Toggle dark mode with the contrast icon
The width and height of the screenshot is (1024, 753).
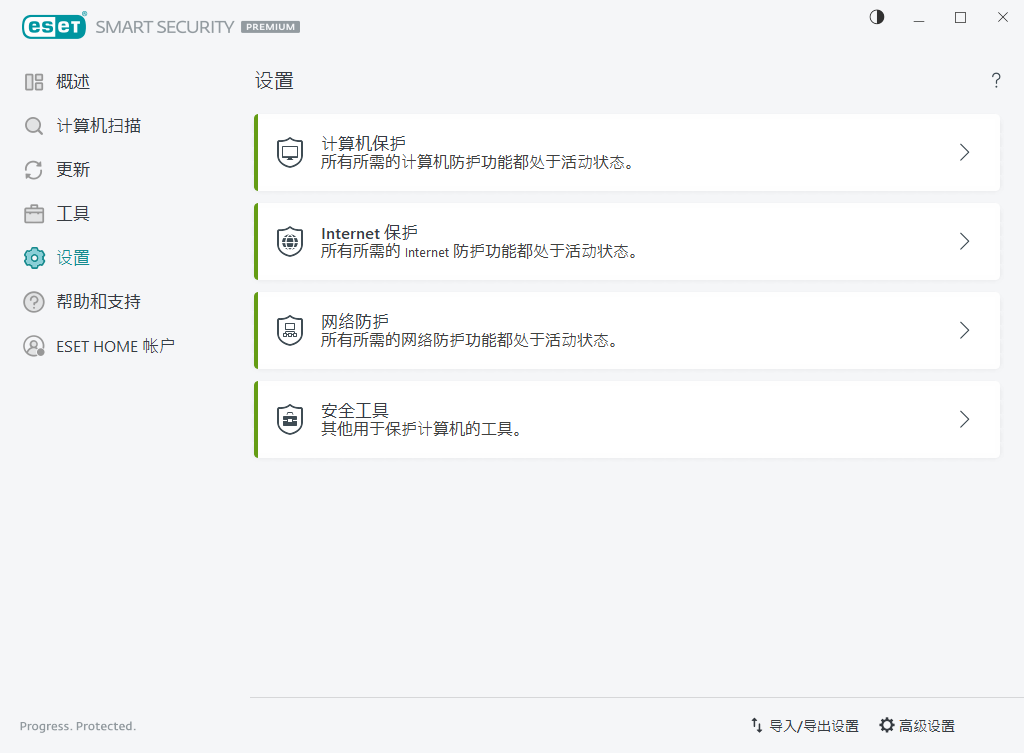pyautogui.click(x=876, y=17)
